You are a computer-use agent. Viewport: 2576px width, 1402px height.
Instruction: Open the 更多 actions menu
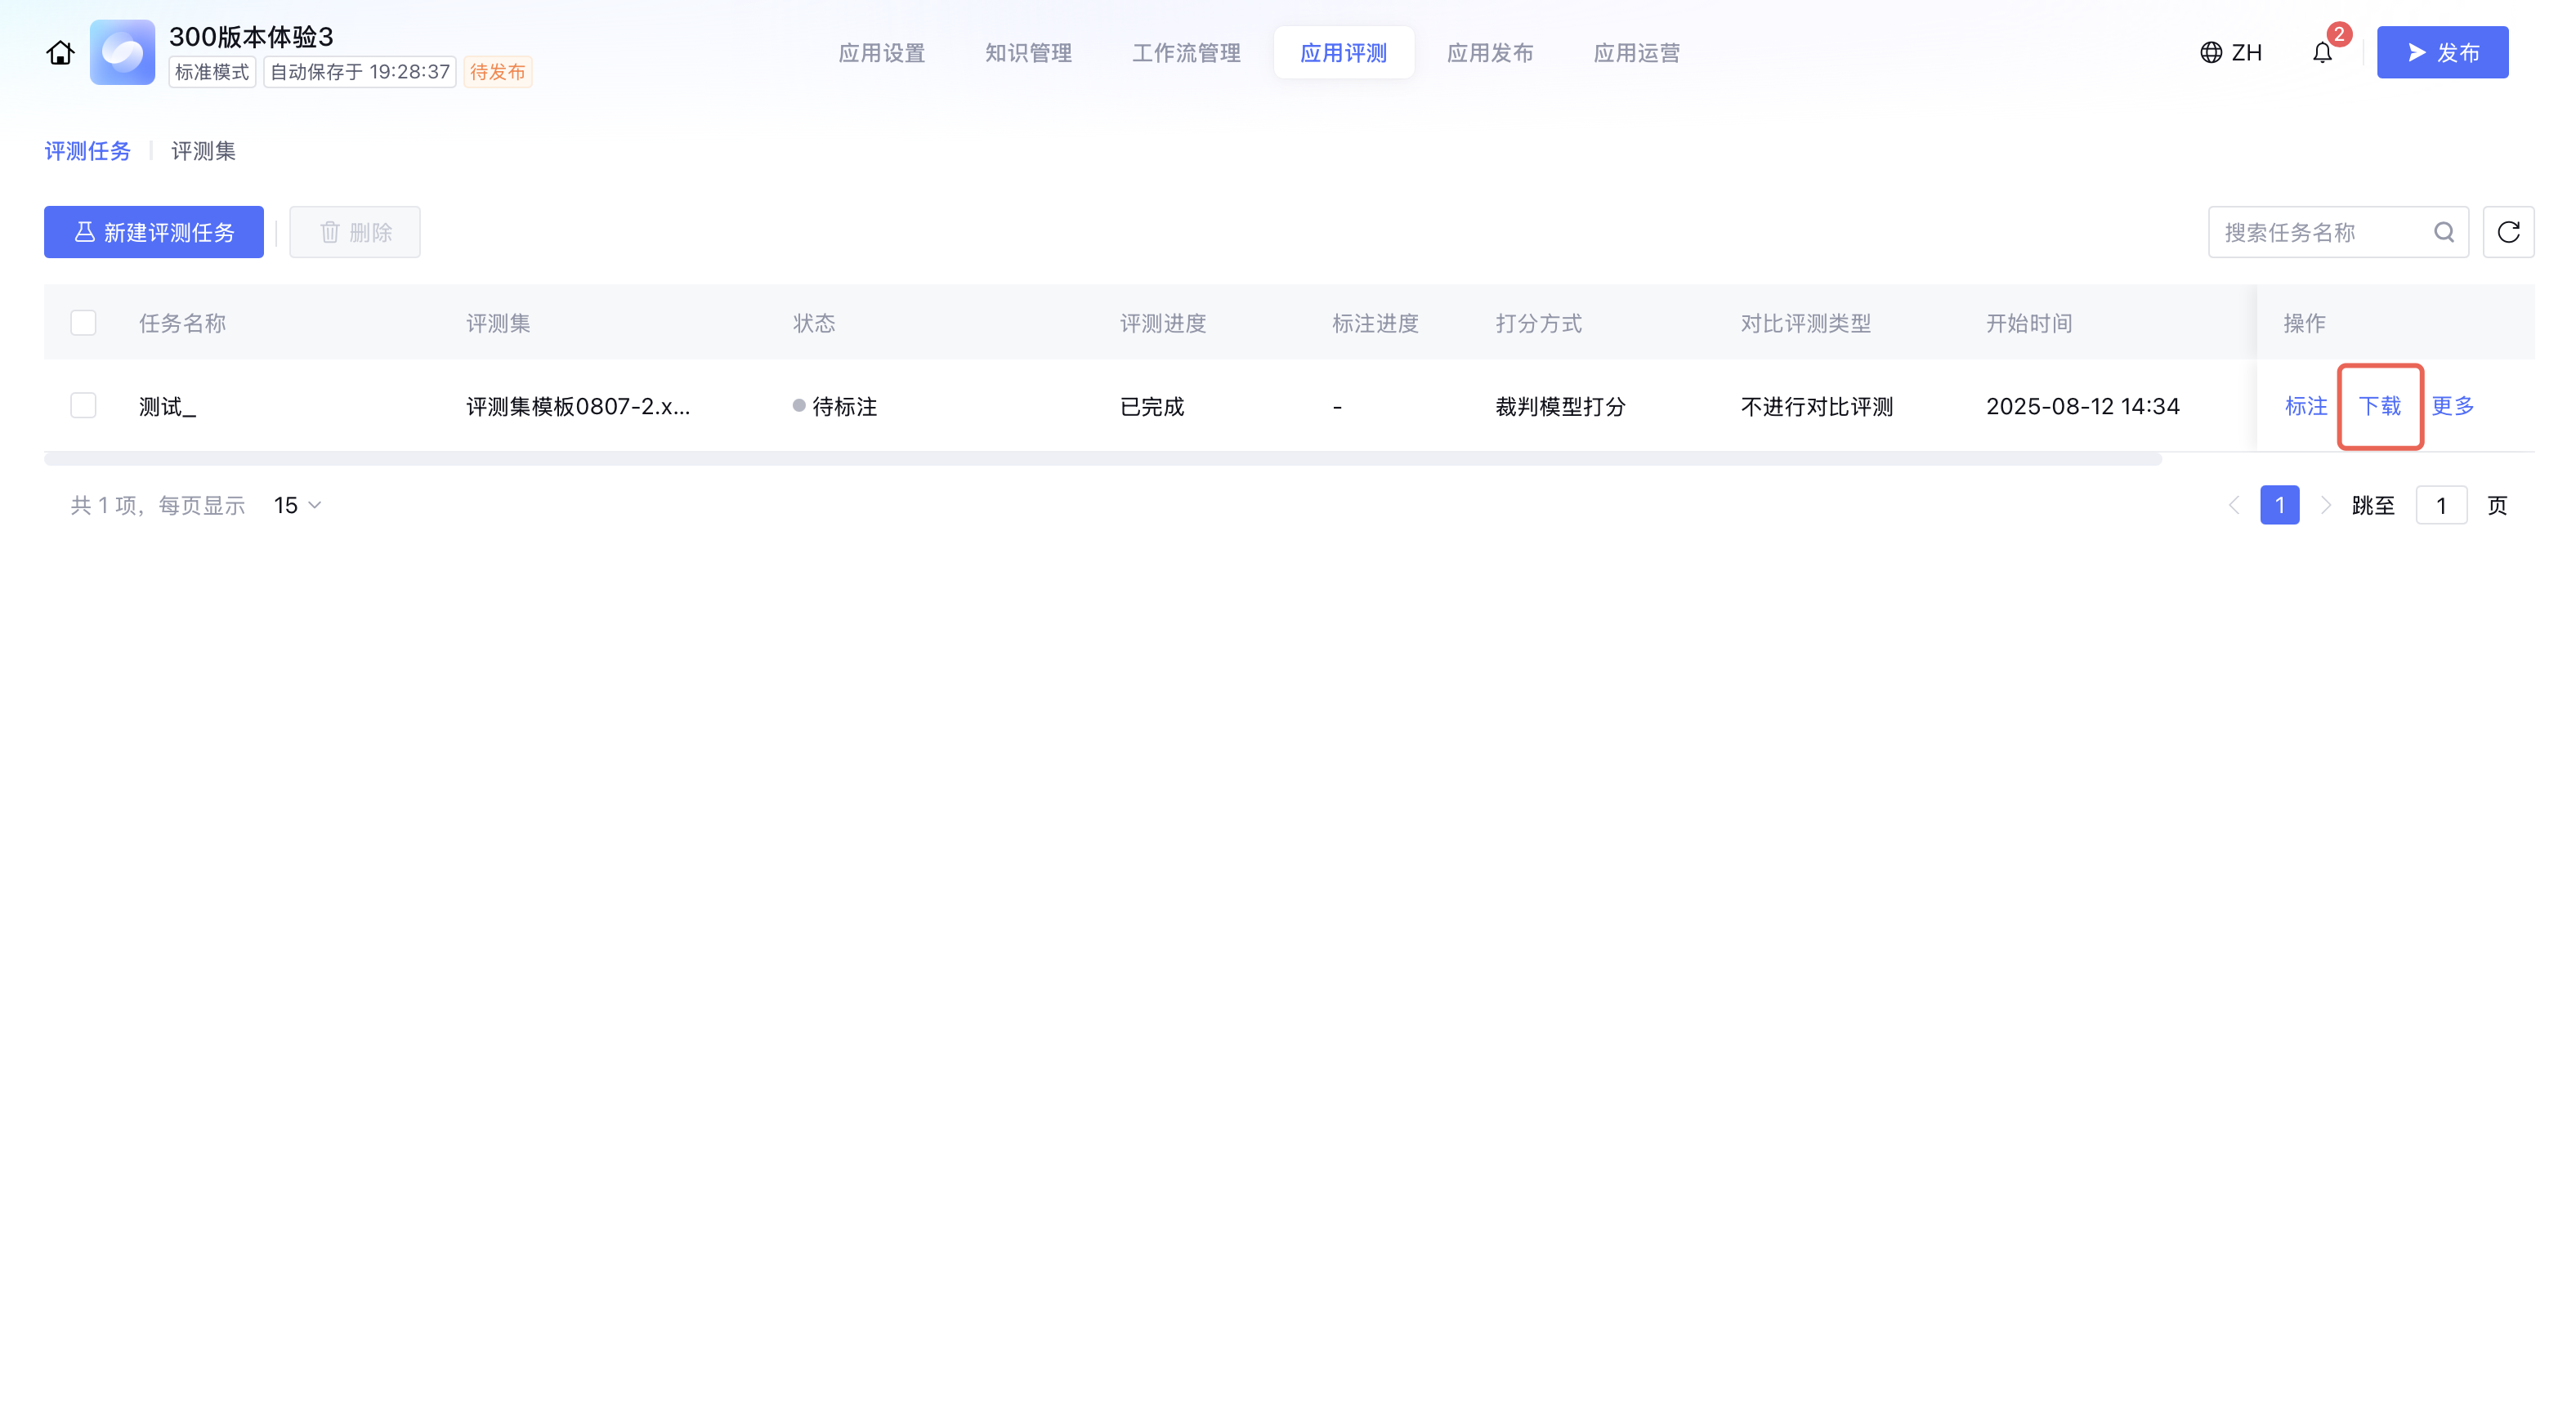click(x=2453, y=406)
